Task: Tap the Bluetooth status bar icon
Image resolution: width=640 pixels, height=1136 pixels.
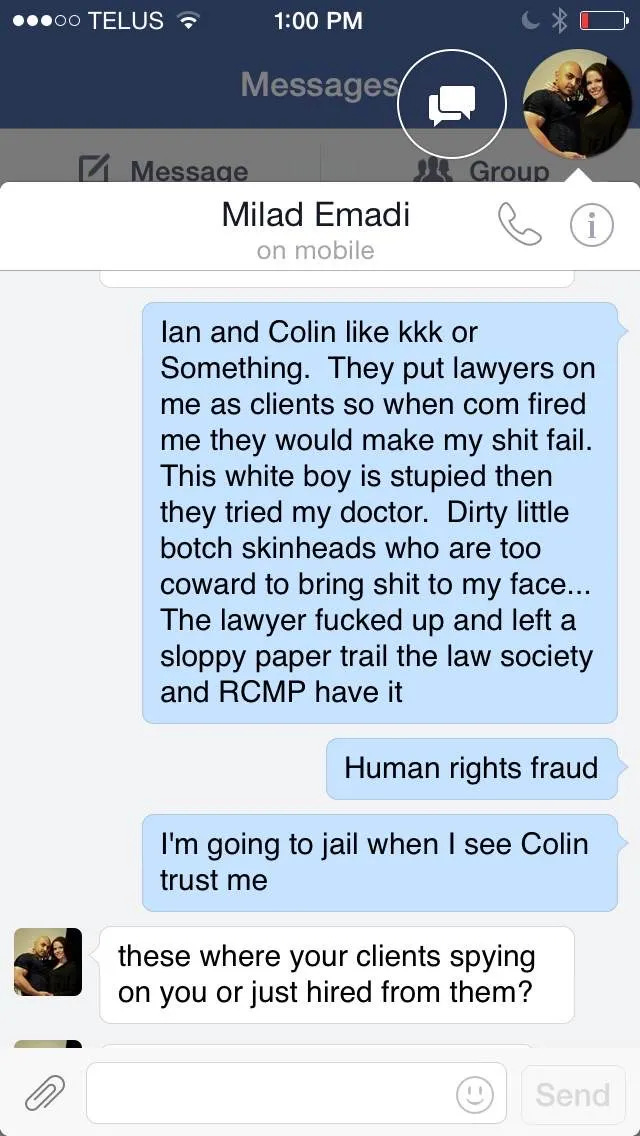Action: pos(560,21)
